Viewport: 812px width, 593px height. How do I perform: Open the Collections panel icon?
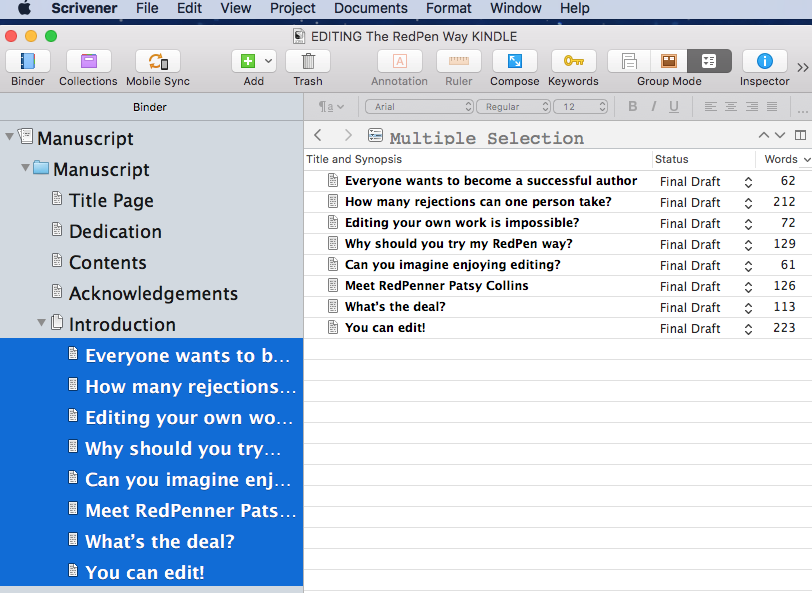(88, 62)
